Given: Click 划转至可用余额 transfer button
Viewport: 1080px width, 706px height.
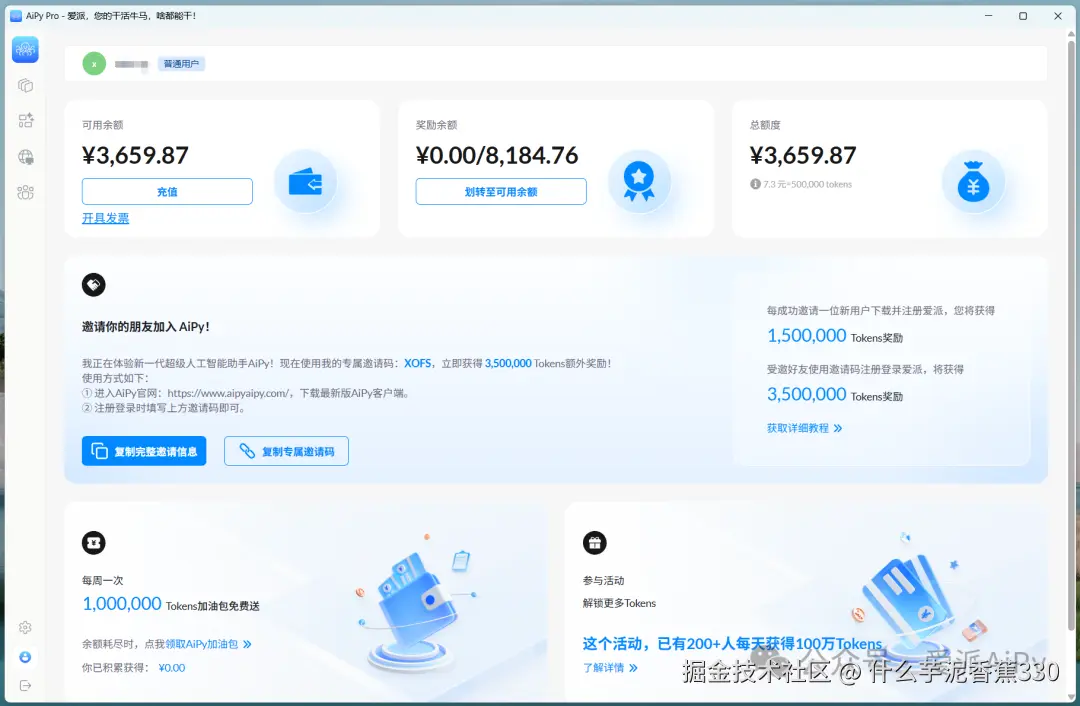Looking at the screenshot, I should click(501, 191).
